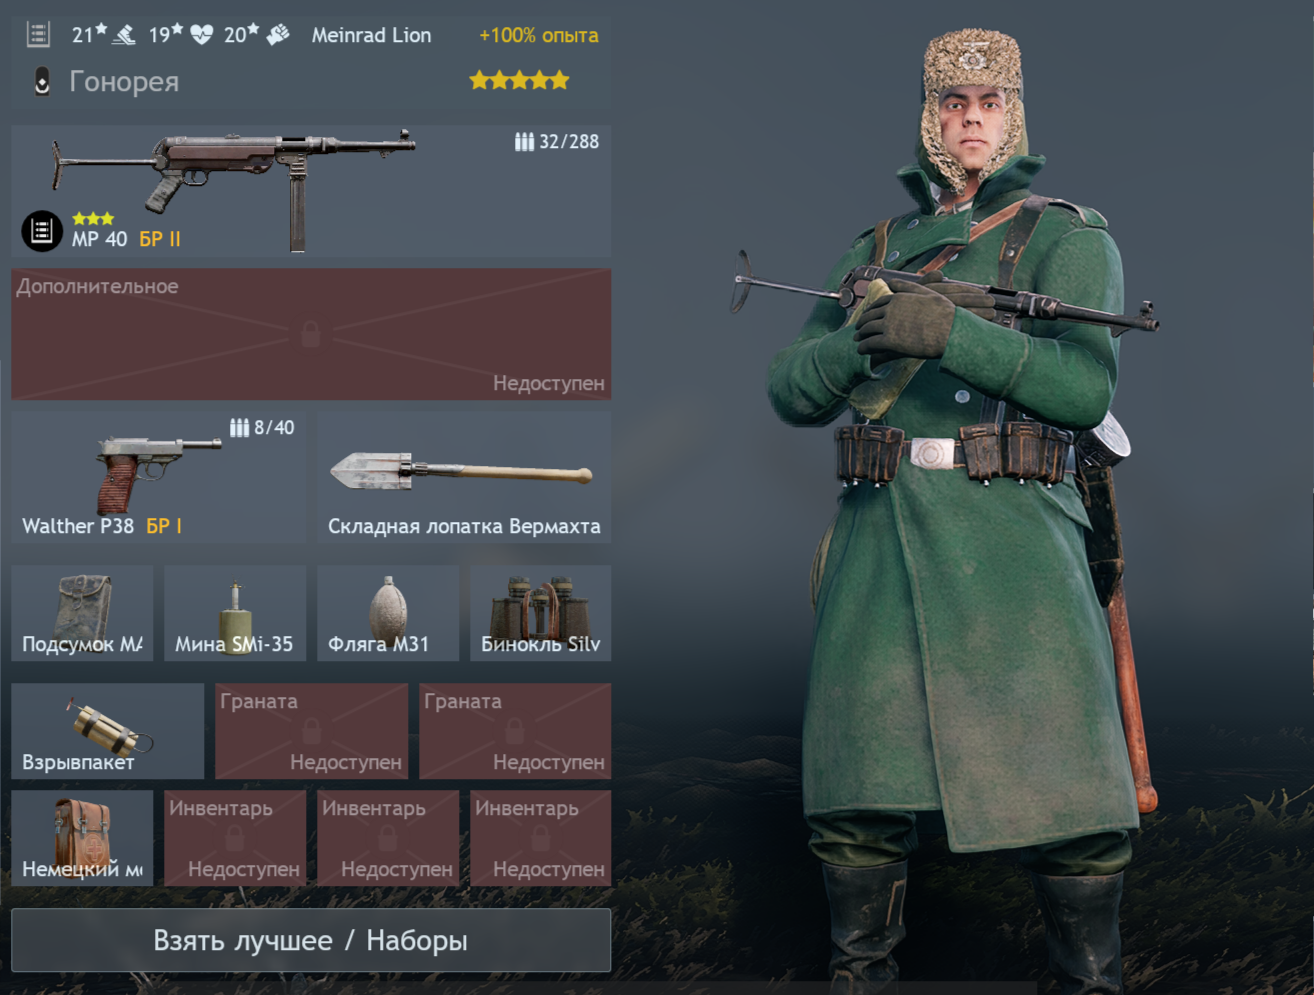Click the soldier class icon near Гонорея
This screenshot has width=1314, height=995.
click(42, 81)
